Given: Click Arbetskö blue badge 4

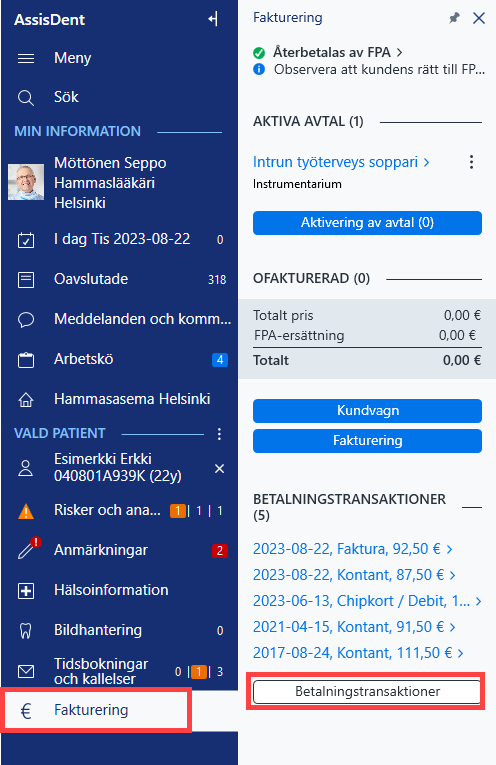Looking at the screenshot, I should click(x=220, y=360).
